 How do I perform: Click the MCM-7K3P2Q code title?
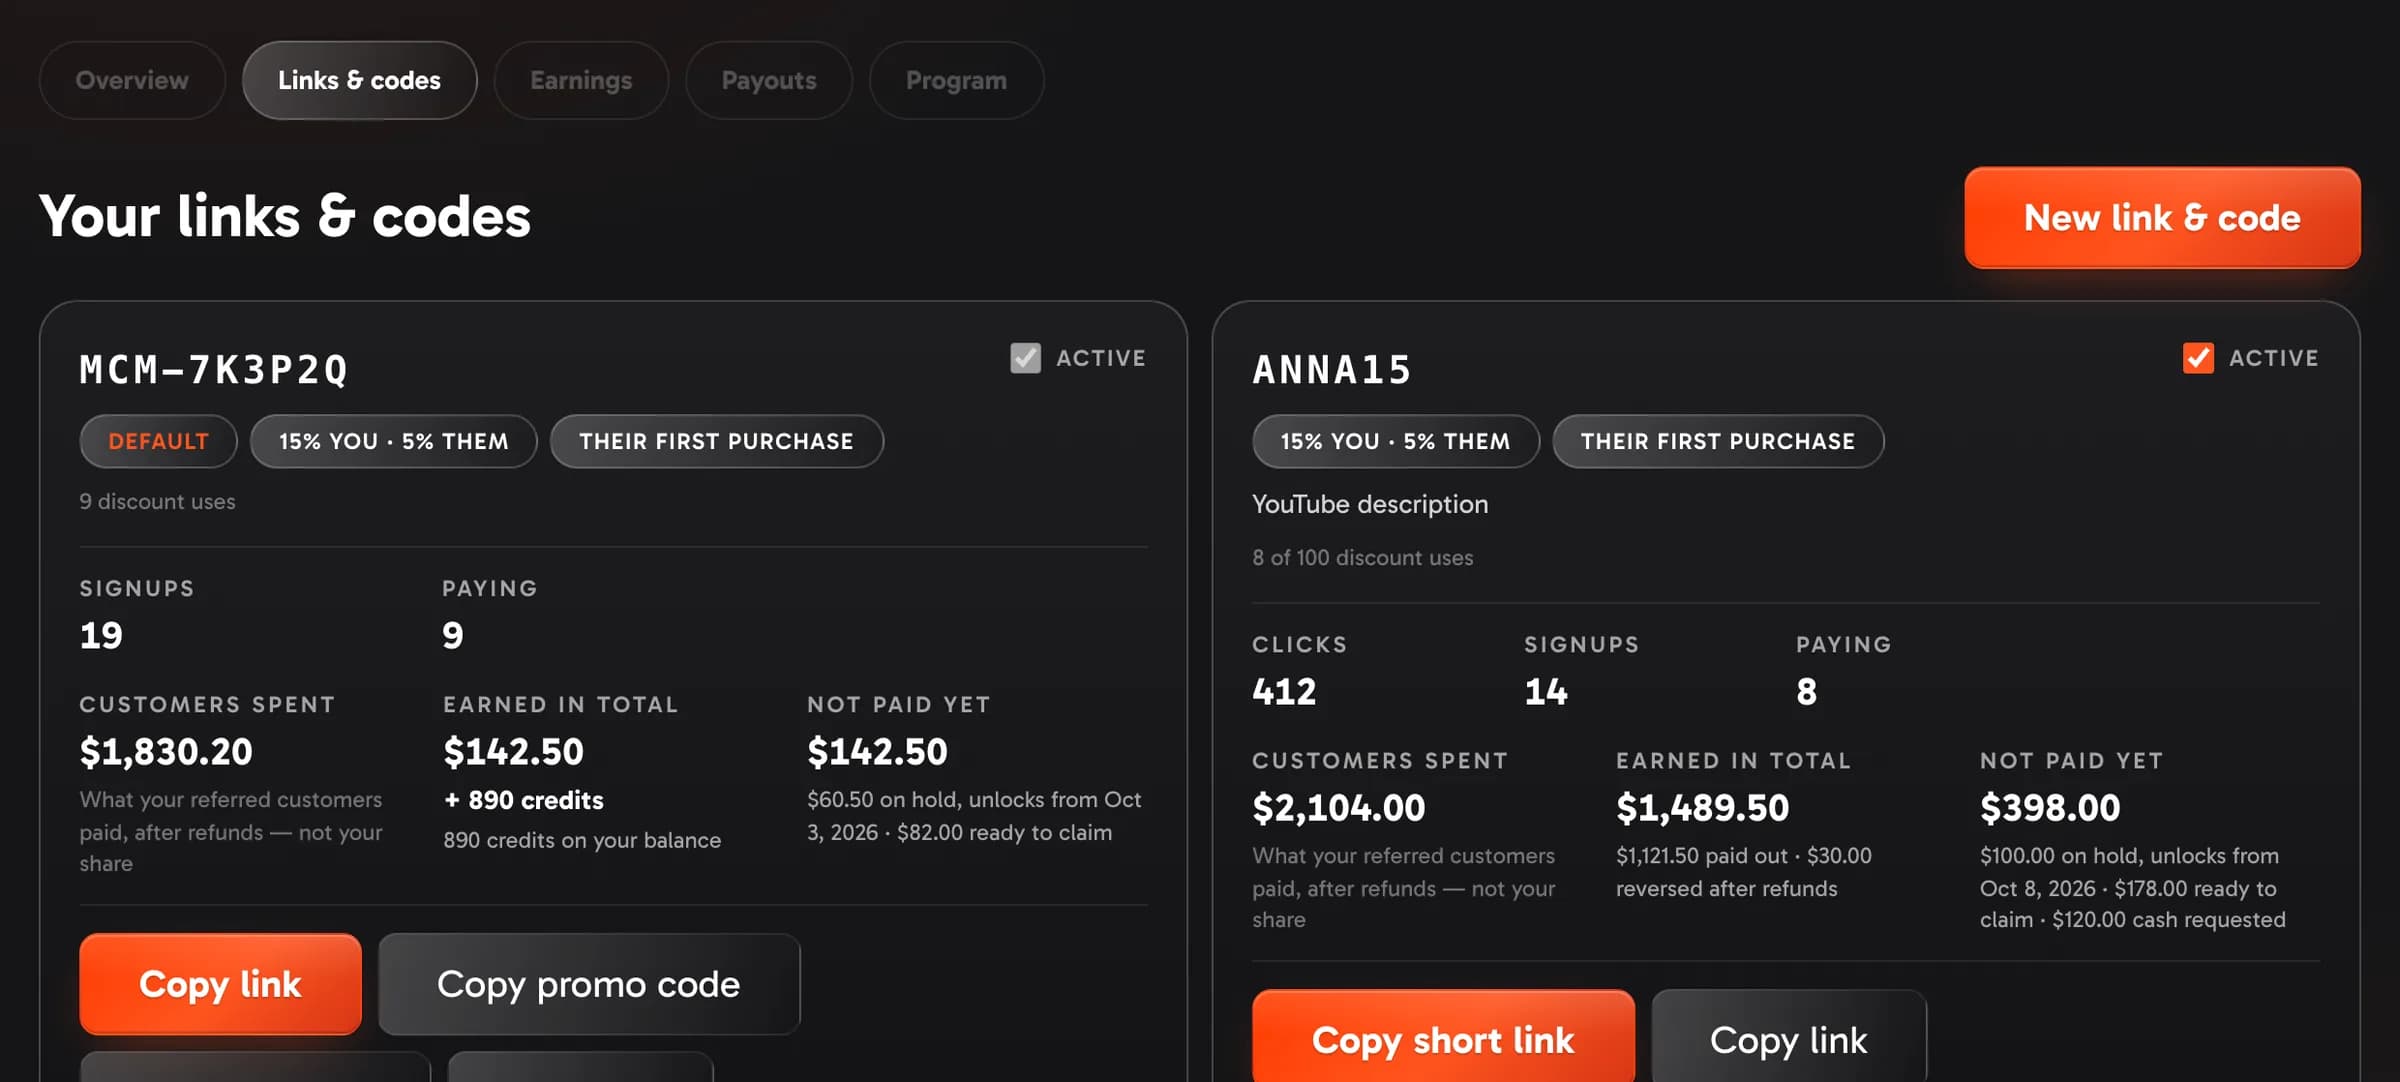coord(214,370)
